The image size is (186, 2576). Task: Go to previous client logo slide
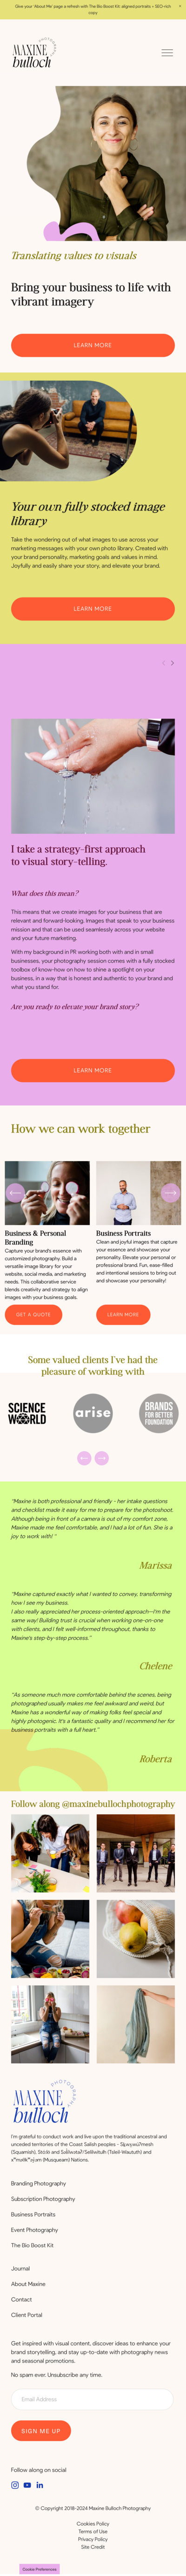[84, 1458]
